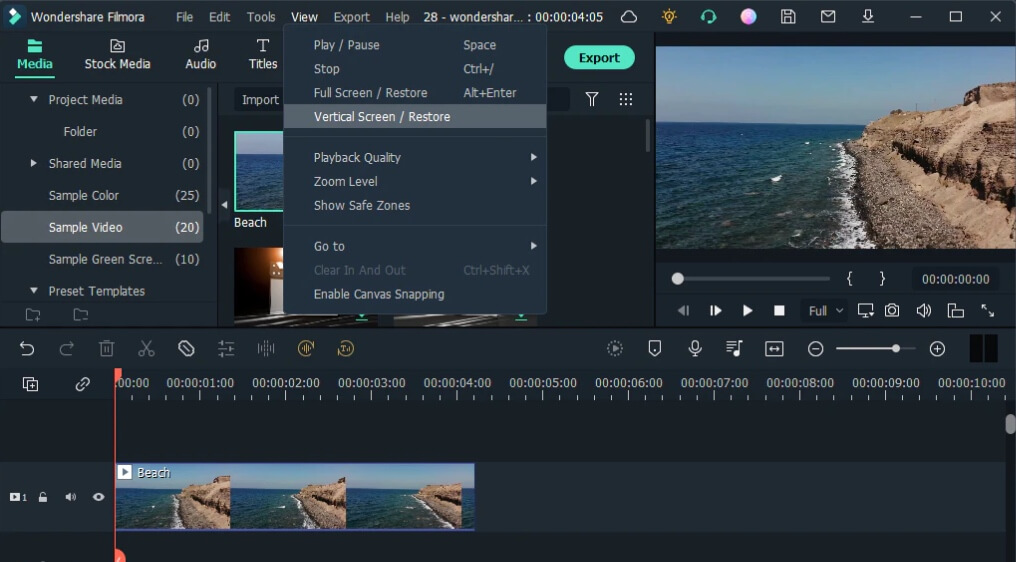Open the user account avatar
Screen dimensions: 1016x562
coord(748,17)
